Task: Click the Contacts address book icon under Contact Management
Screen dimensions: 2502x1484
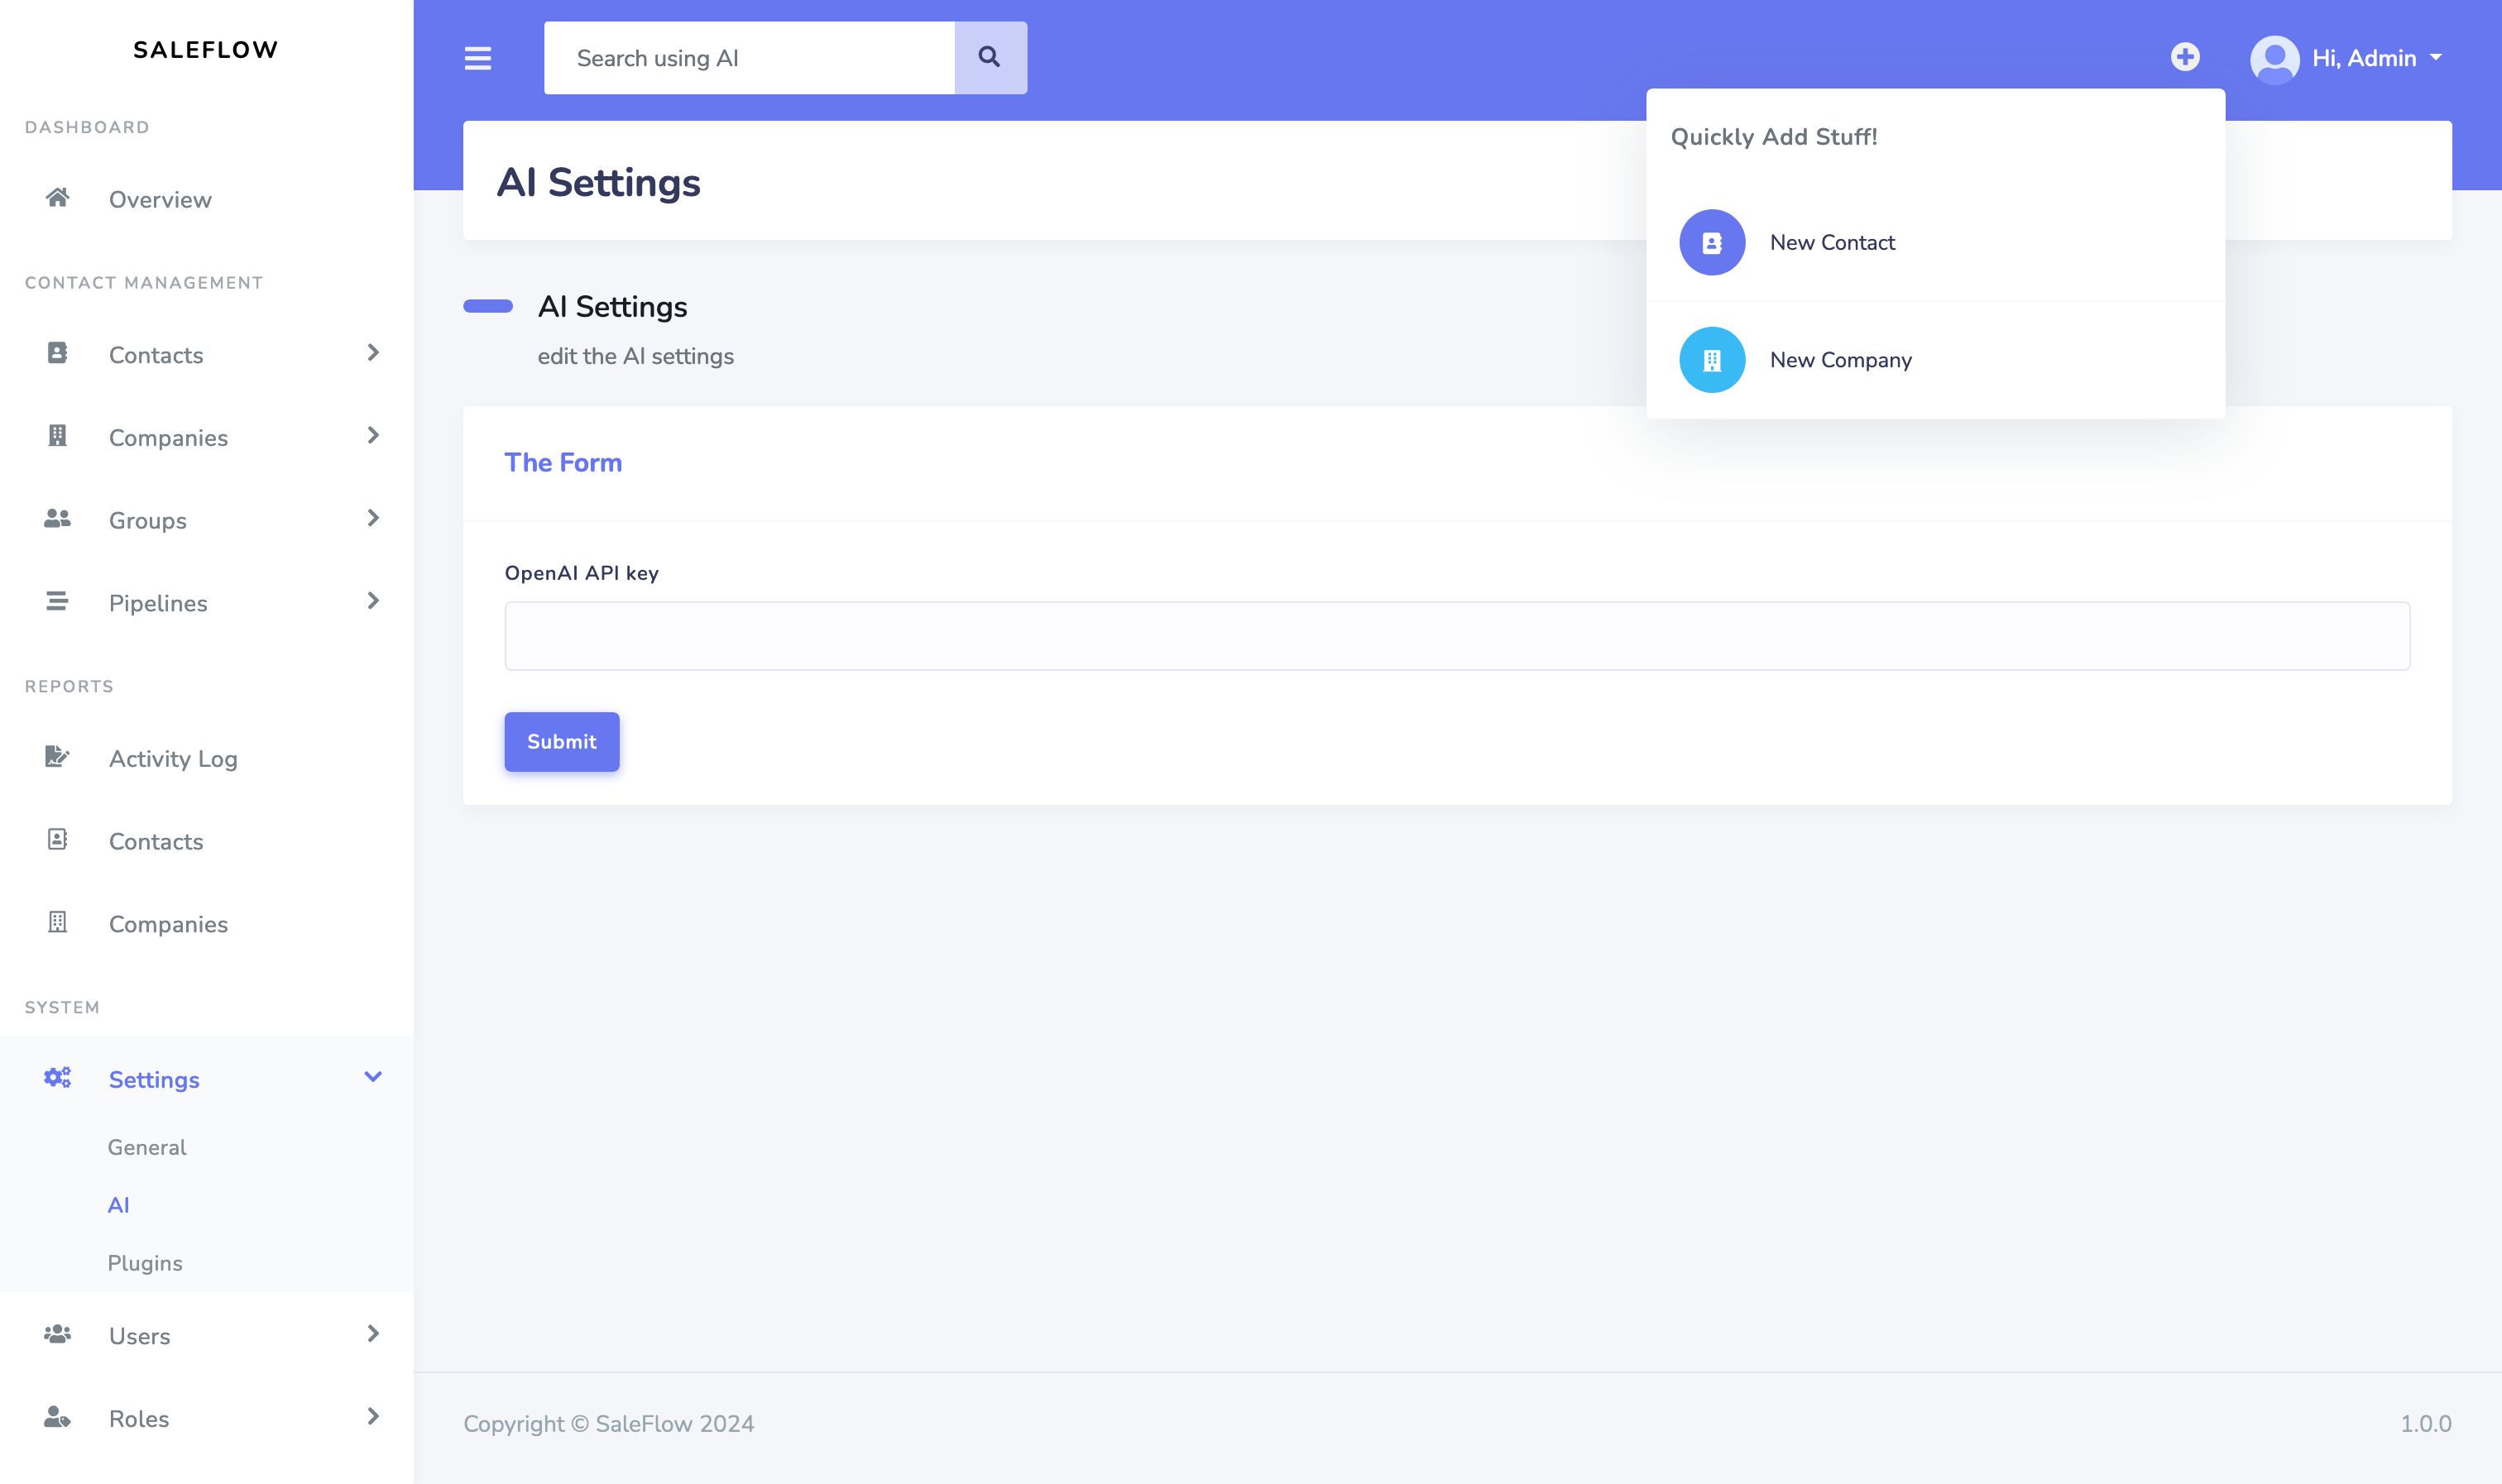Action: [57, 353]
